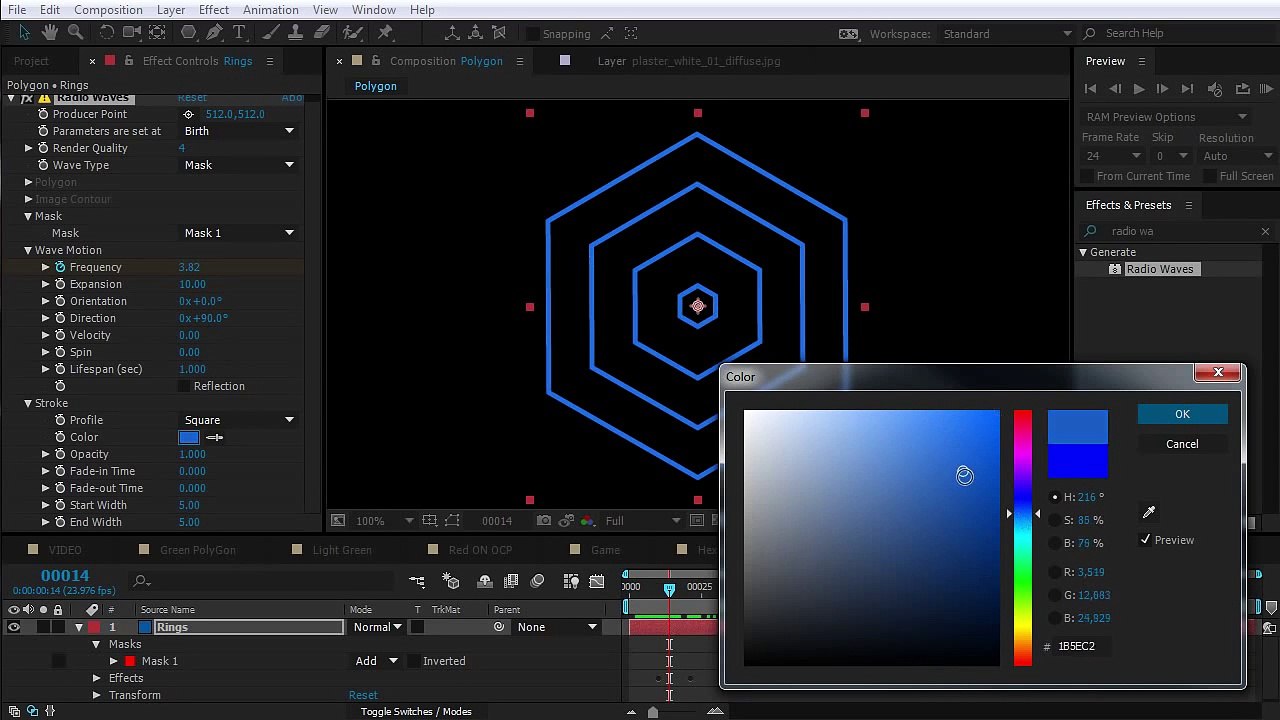Image resolution: width=1280 pixels, height=720 pixels.
Task: Select the Rotation tool
Action: [x=107, y=33]
